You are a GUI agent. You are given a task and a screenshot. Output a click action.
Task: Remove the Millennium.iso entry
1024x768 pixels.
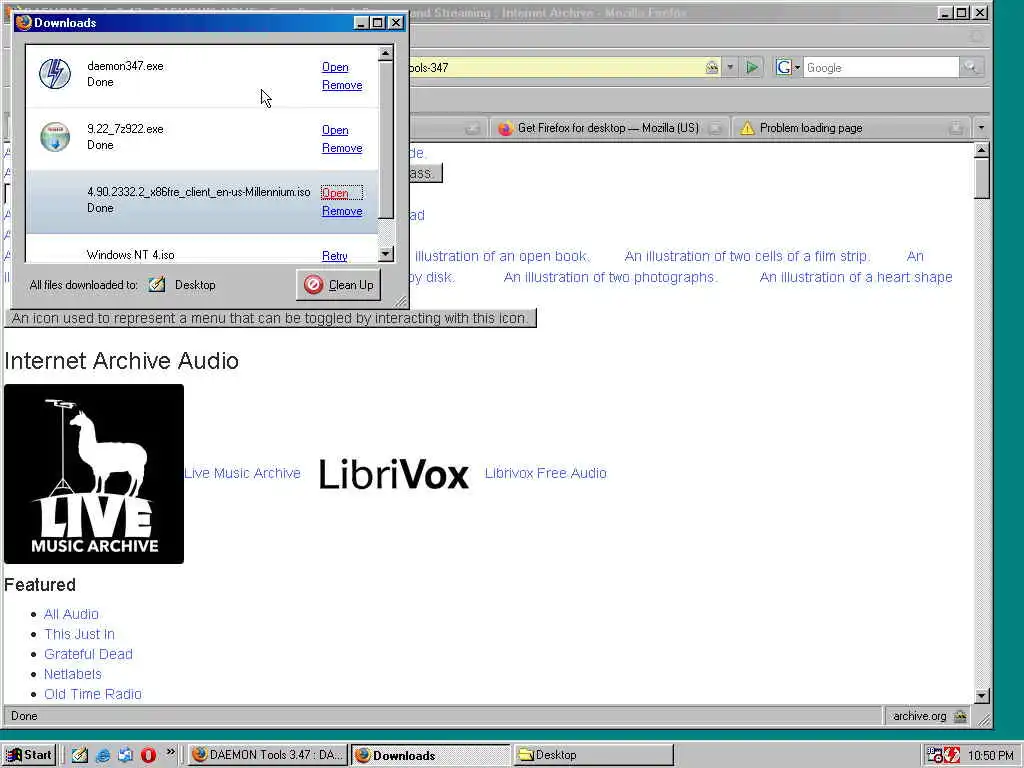(x=342, y=211)
